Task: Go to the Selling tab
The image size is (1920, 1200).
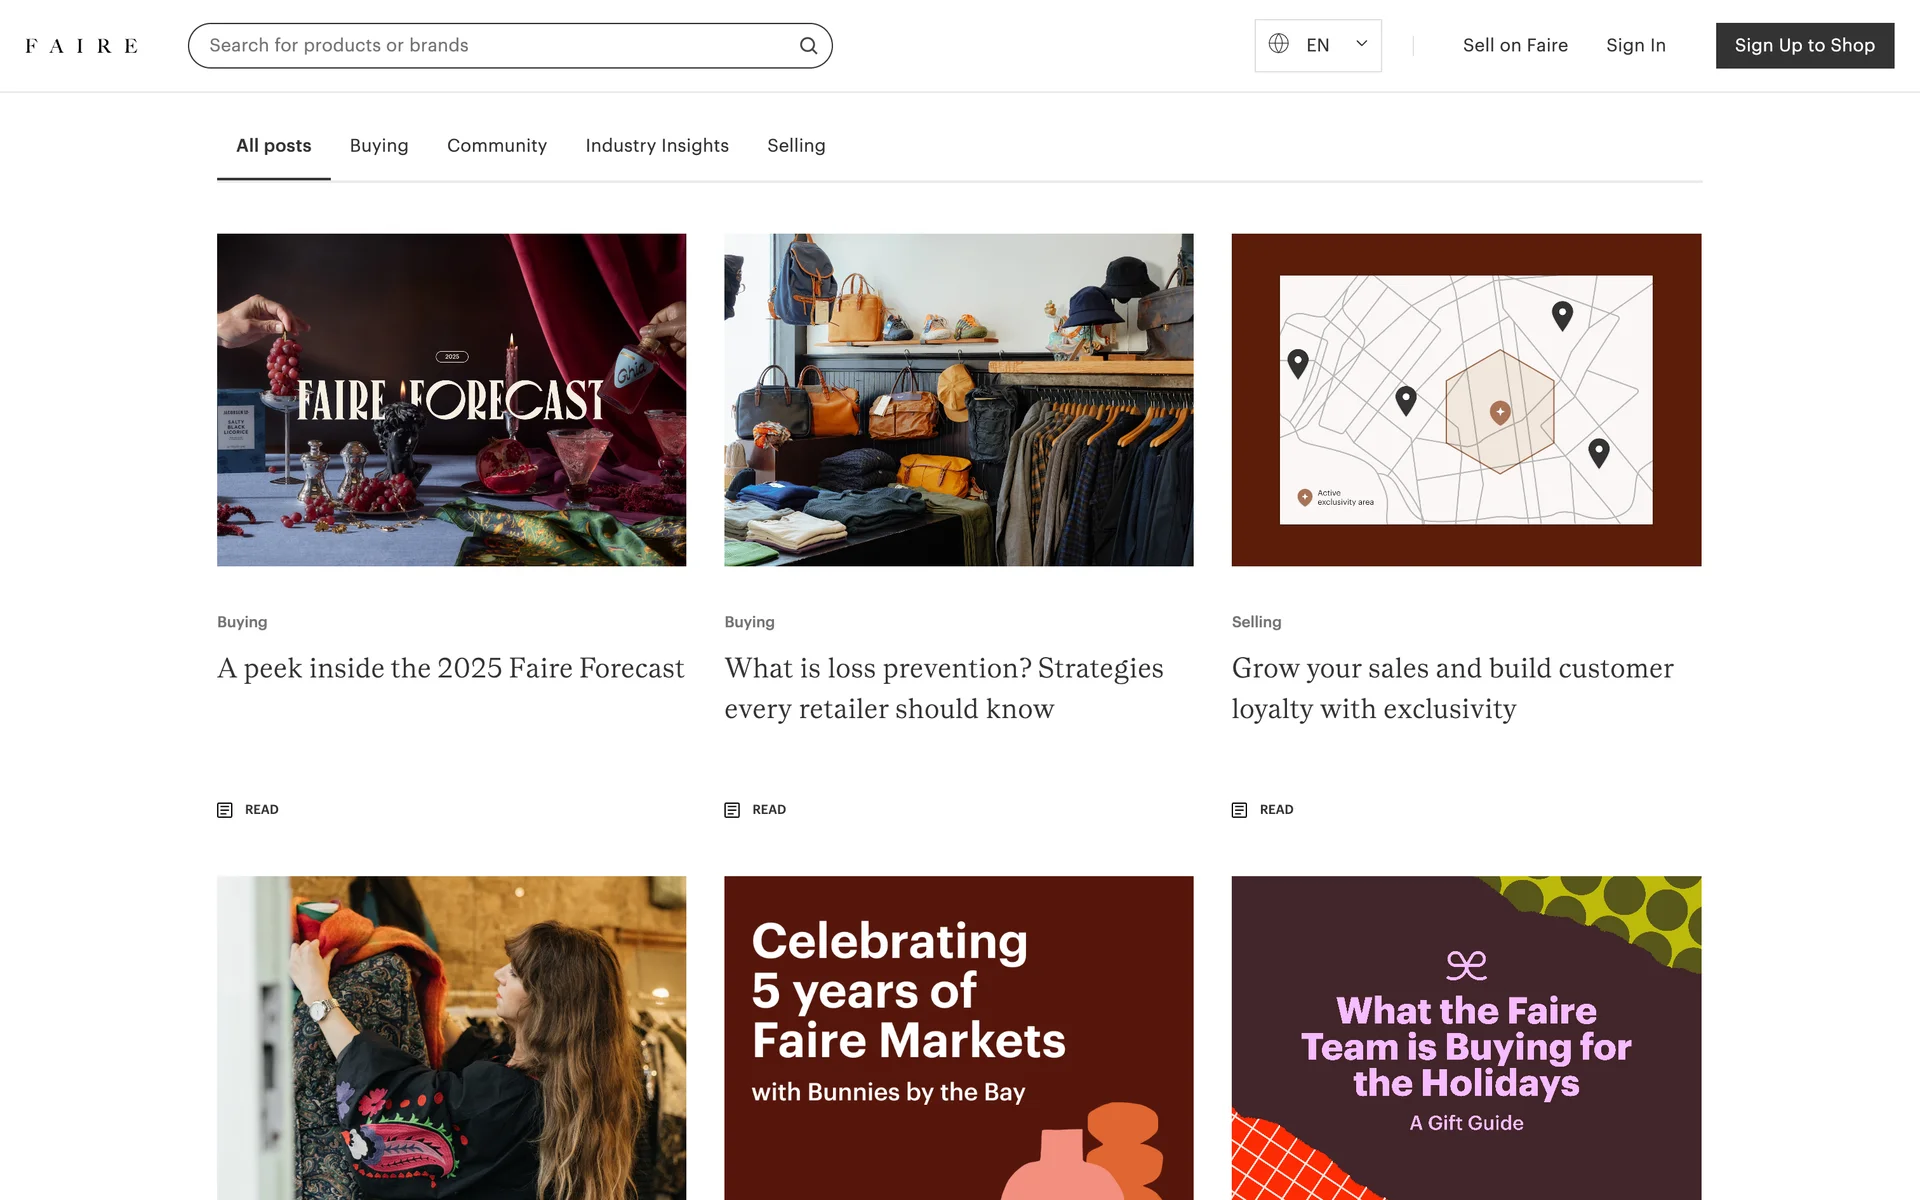Action: tap(796, 146)
